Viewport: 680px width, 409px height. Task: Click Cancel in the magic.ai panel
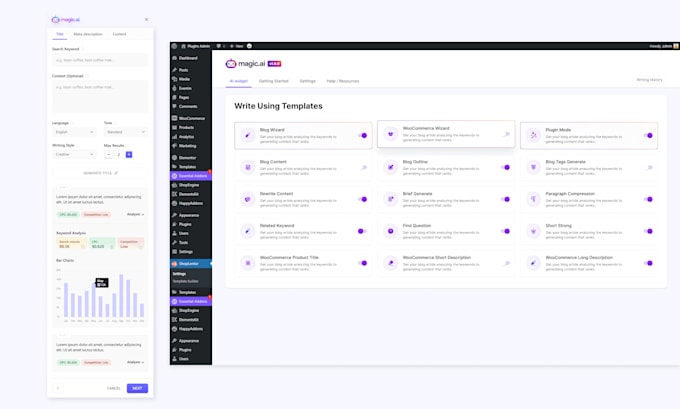coord(114,388)
